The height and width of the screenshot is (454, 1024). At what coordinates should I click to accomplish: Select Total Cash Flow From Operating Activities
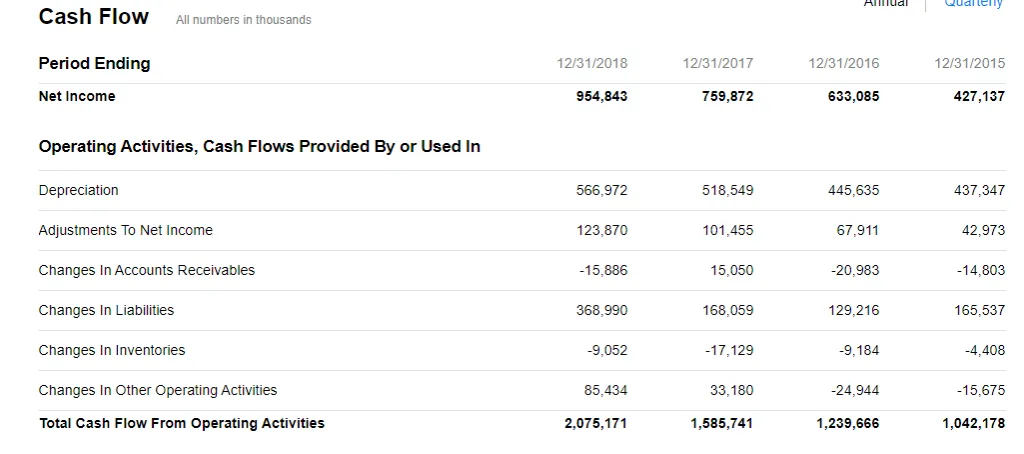tap(181, 423)
